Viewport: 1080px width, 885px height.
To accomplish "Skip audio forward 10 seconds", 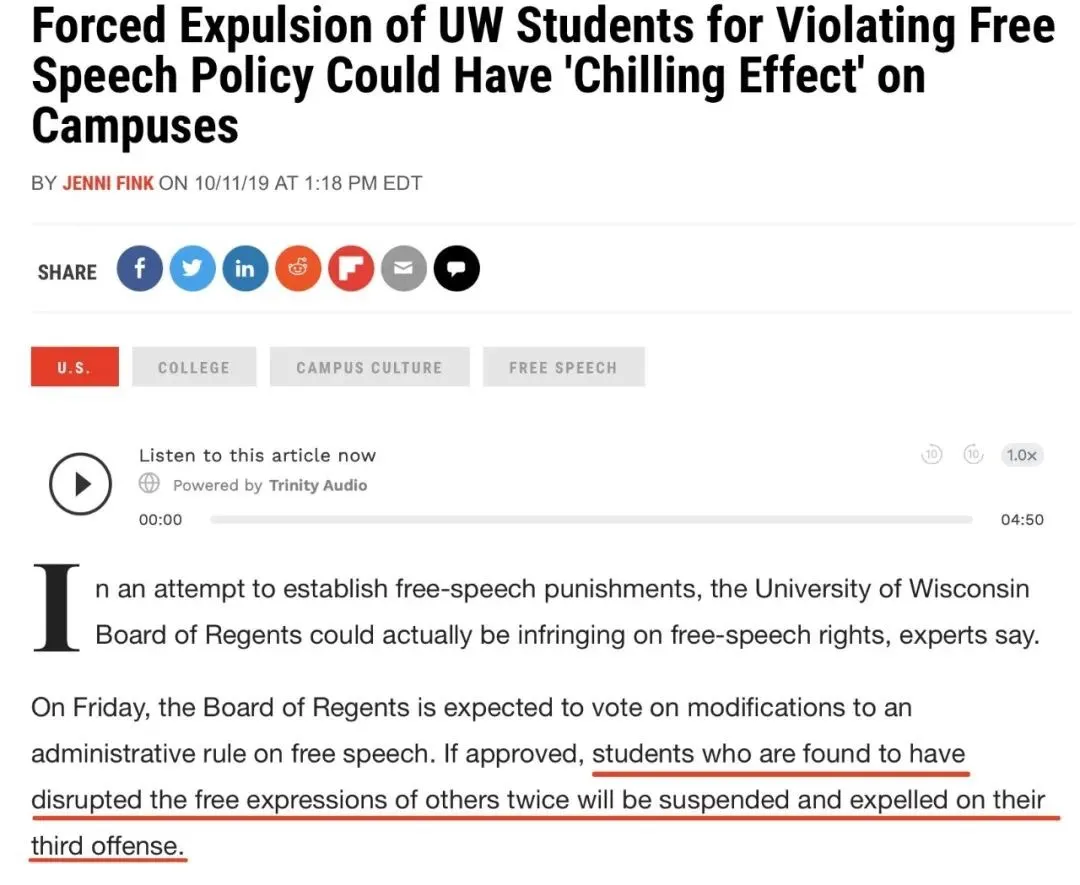I will [972, 455].
